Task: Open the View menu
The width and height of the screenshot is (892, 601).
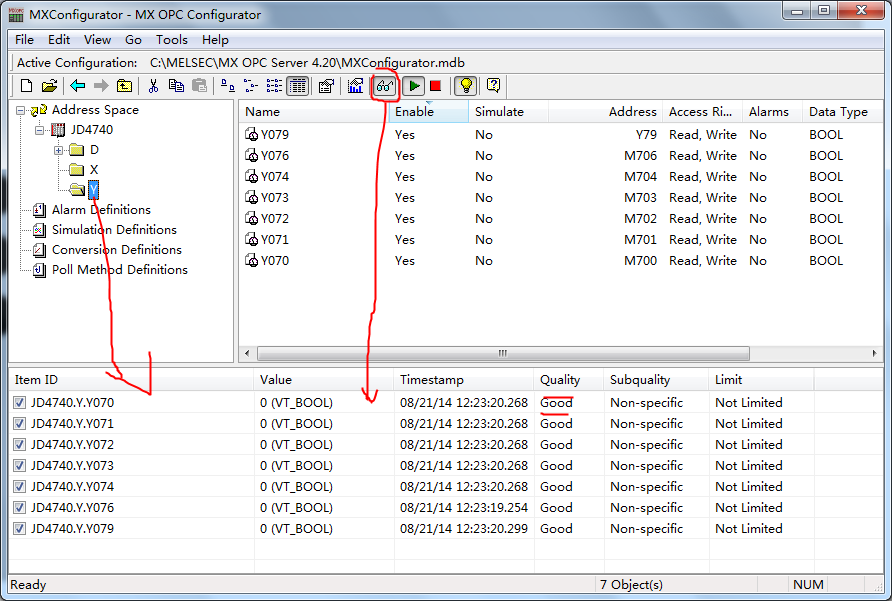Action: (97, 40)
